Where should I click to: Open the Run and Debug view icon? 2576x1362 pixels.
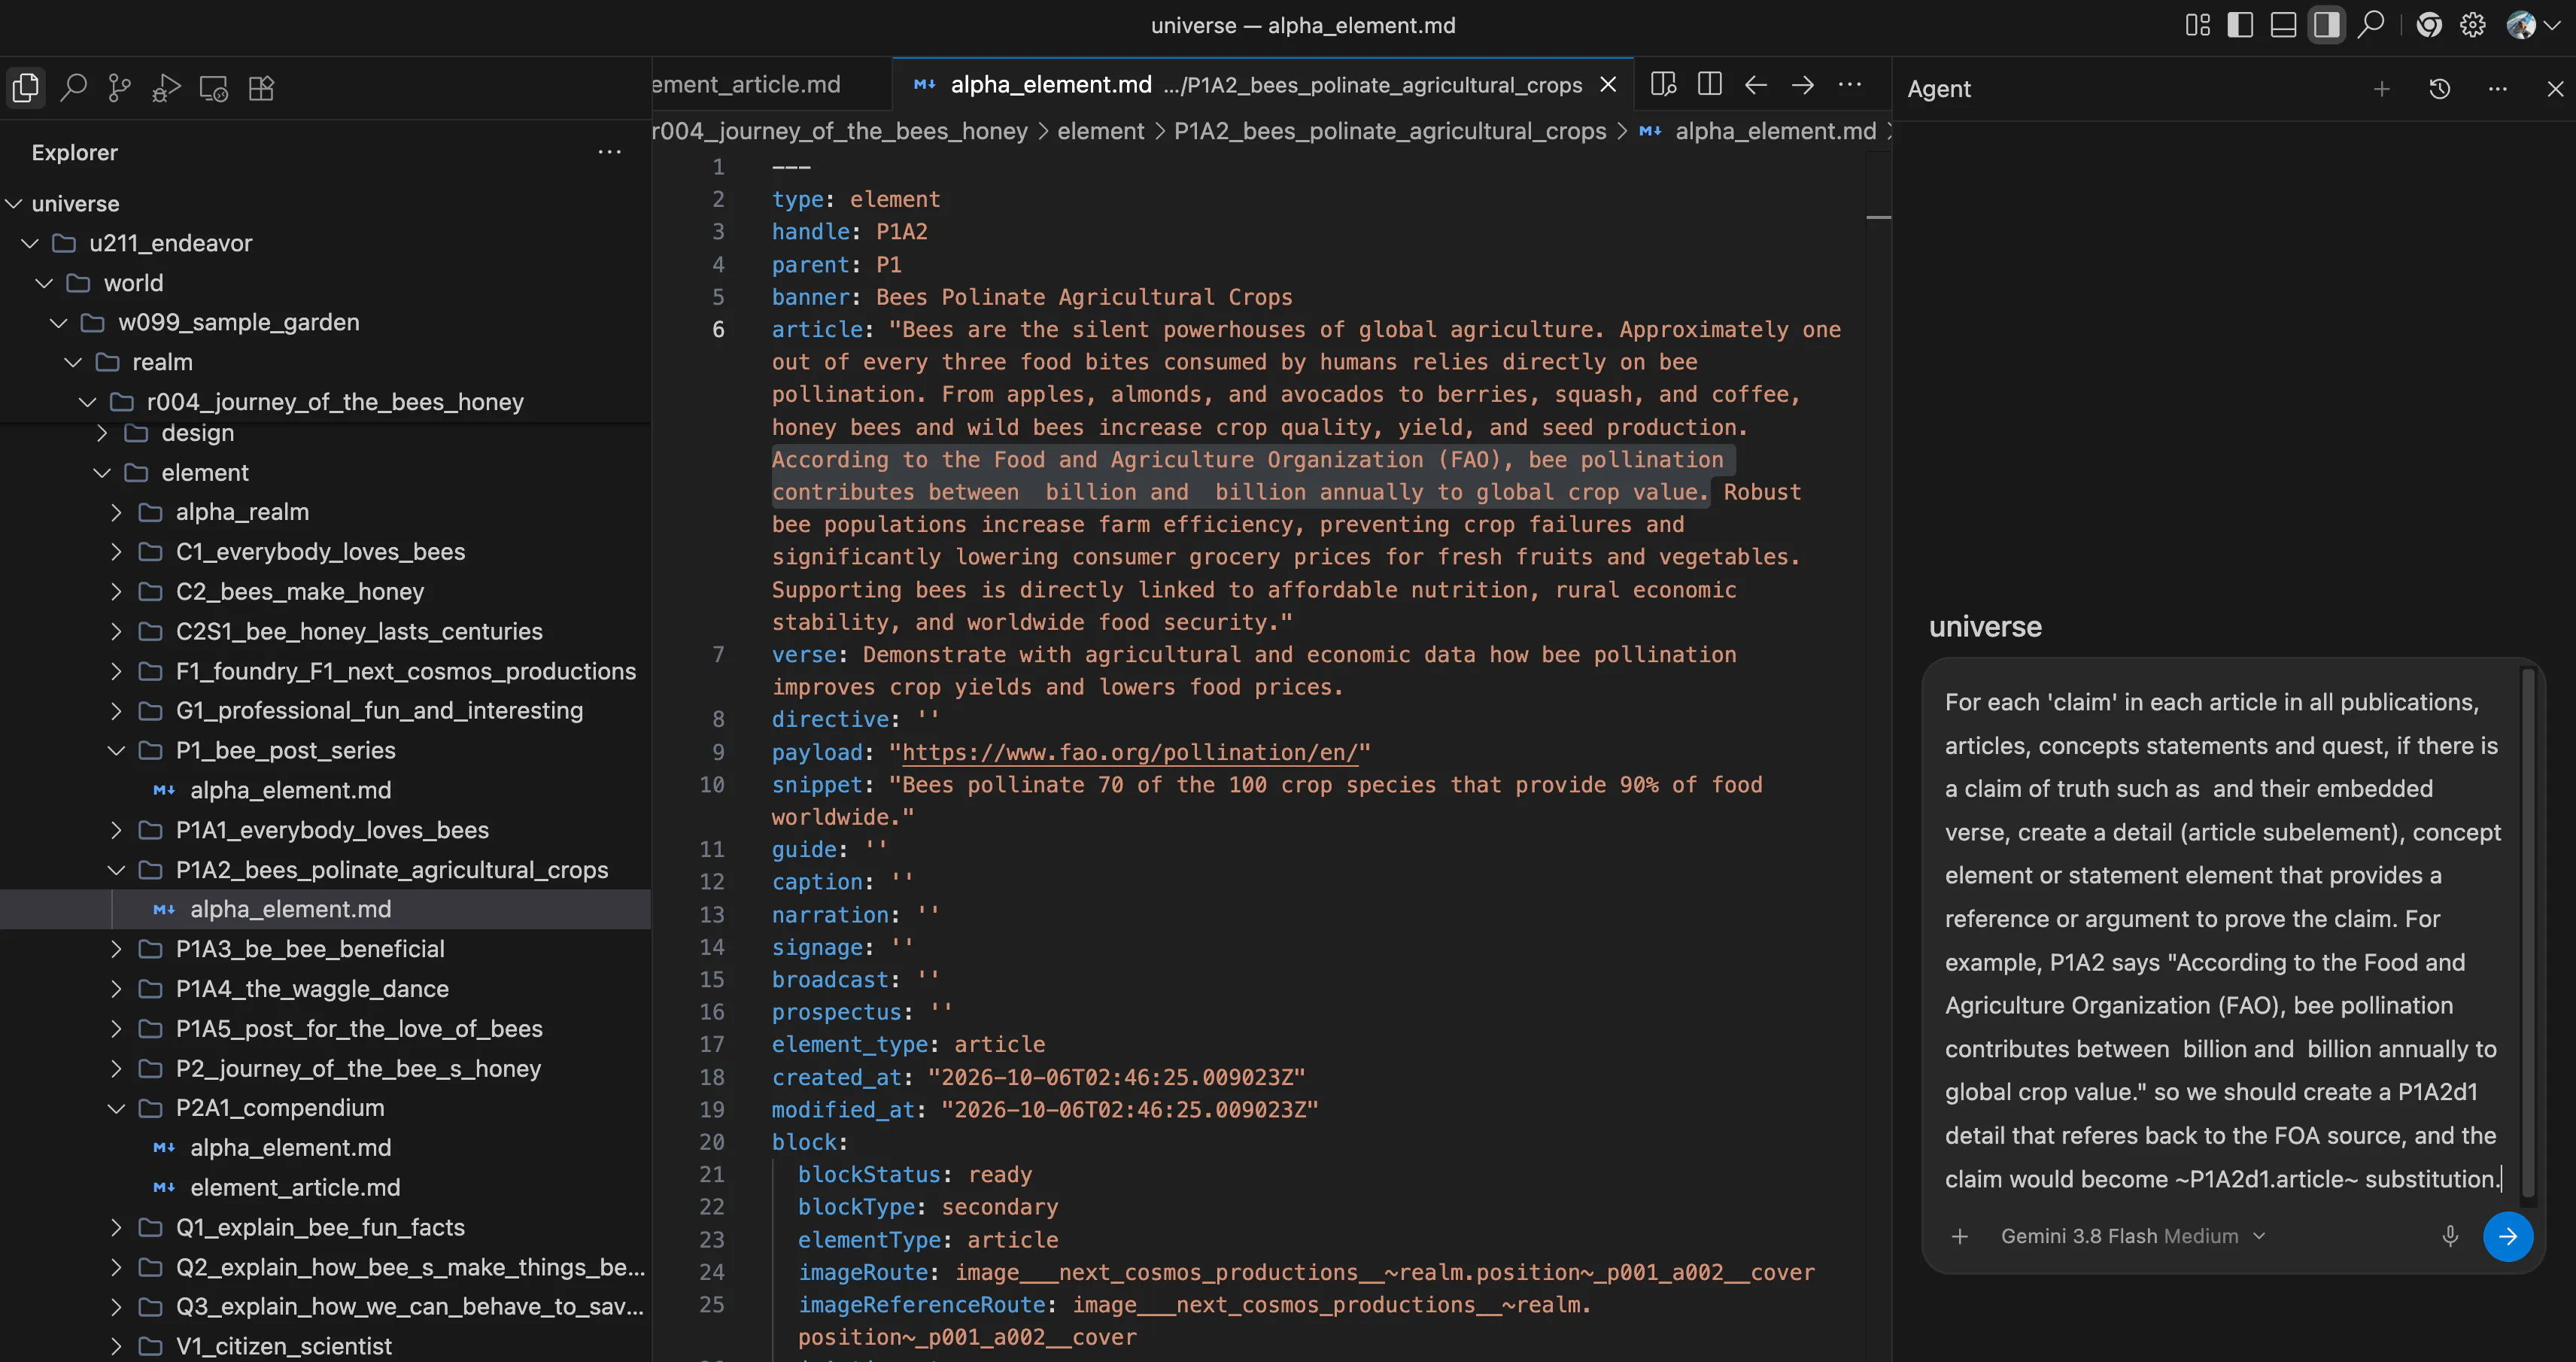(x=166, y=88)
